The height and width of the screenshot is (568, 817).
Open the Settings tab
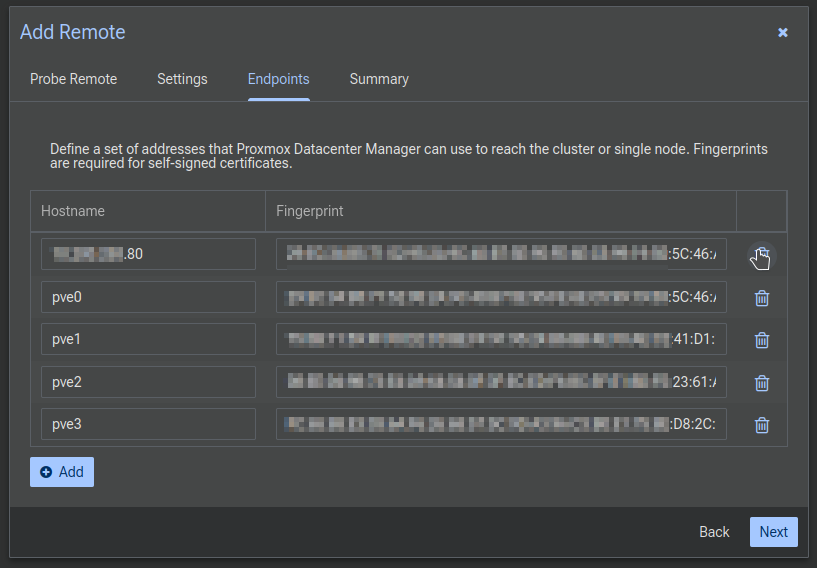[182, 79]
